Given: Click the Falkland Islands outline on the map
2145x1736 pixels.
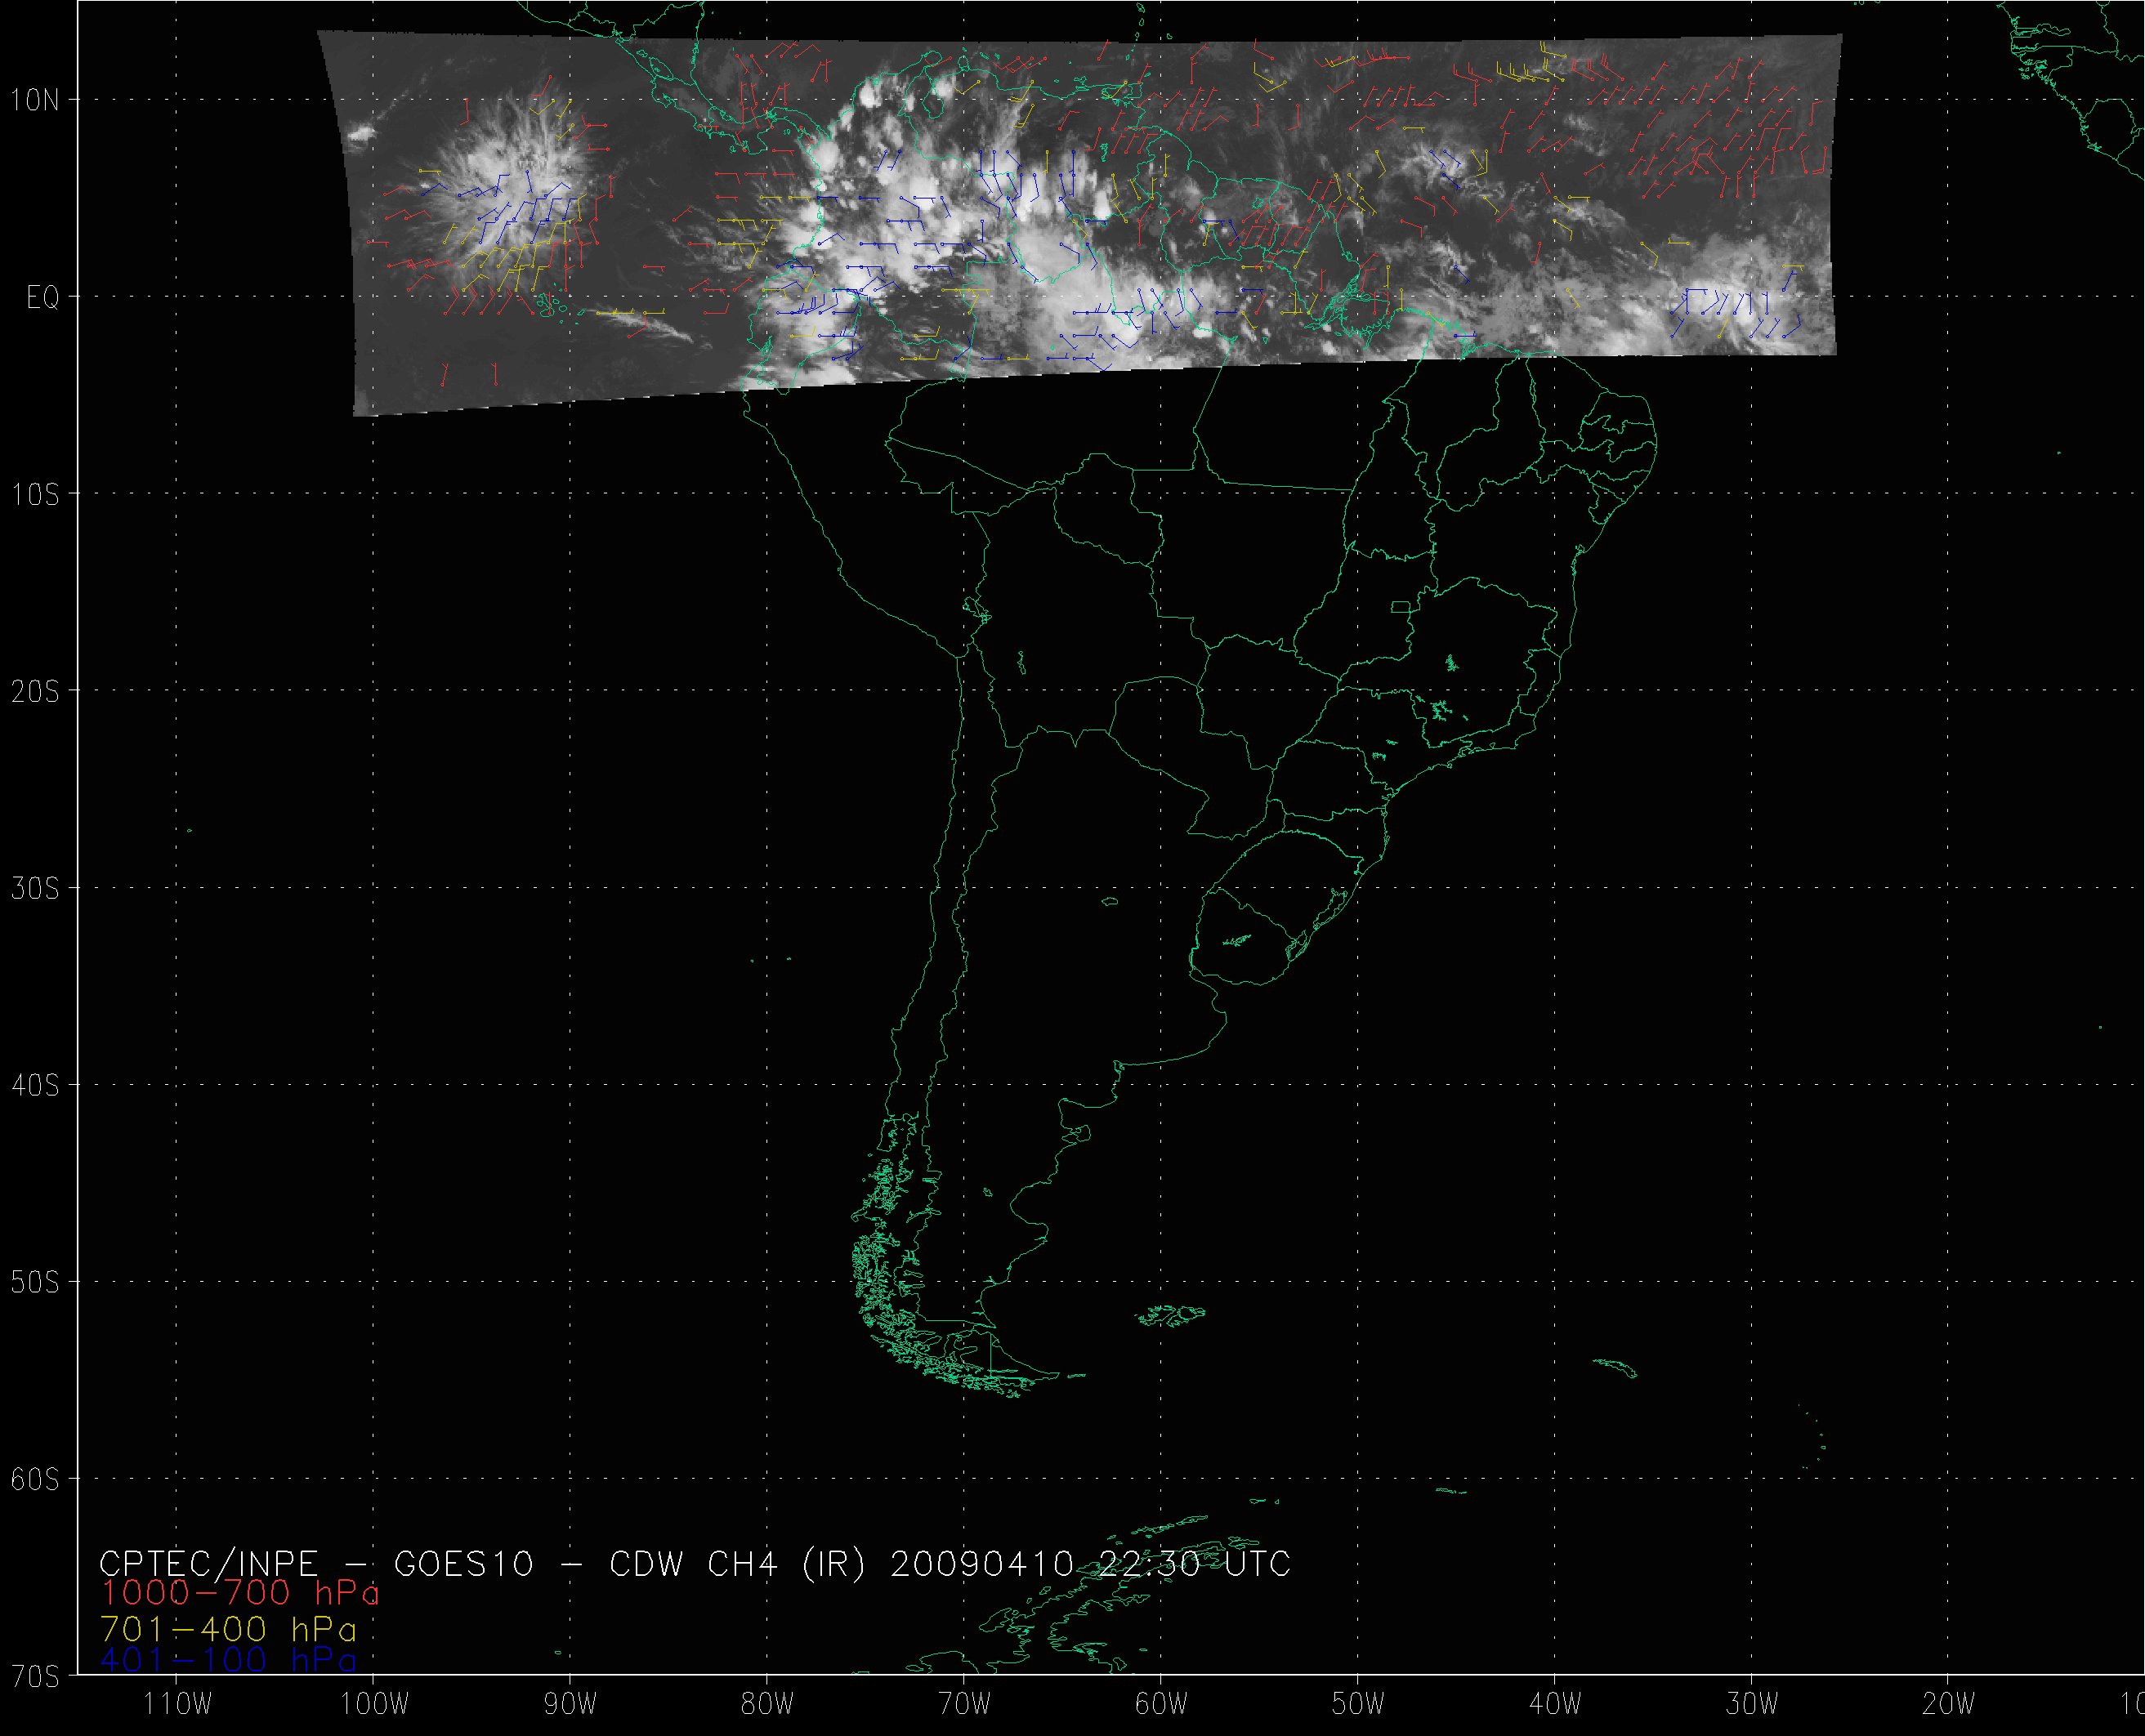Looking at the screenshot, I should 1172,1317.
